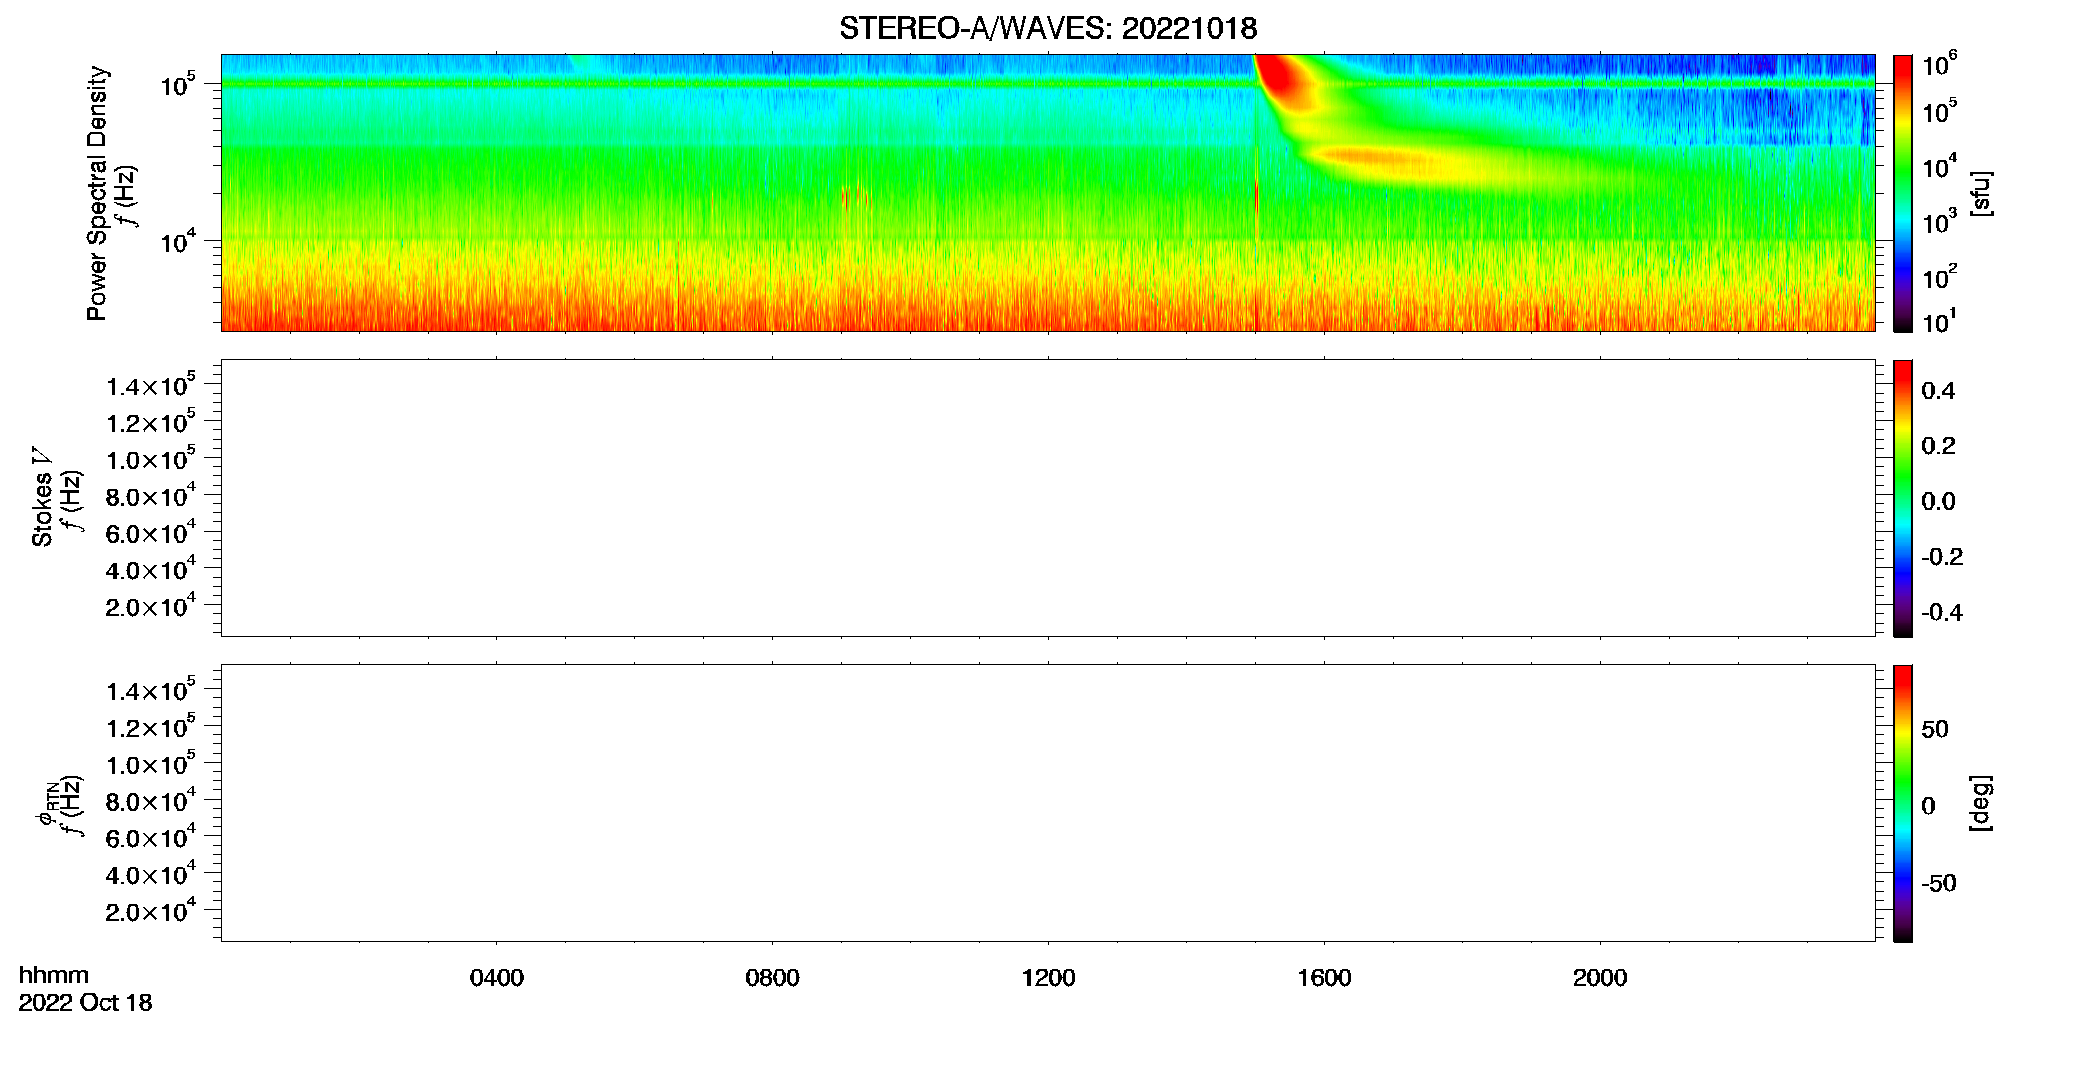Viewport: 2096px width, 1080px height.
Task: Click the Power Spectral Density colorbar
Action: tap(1903, 193)
